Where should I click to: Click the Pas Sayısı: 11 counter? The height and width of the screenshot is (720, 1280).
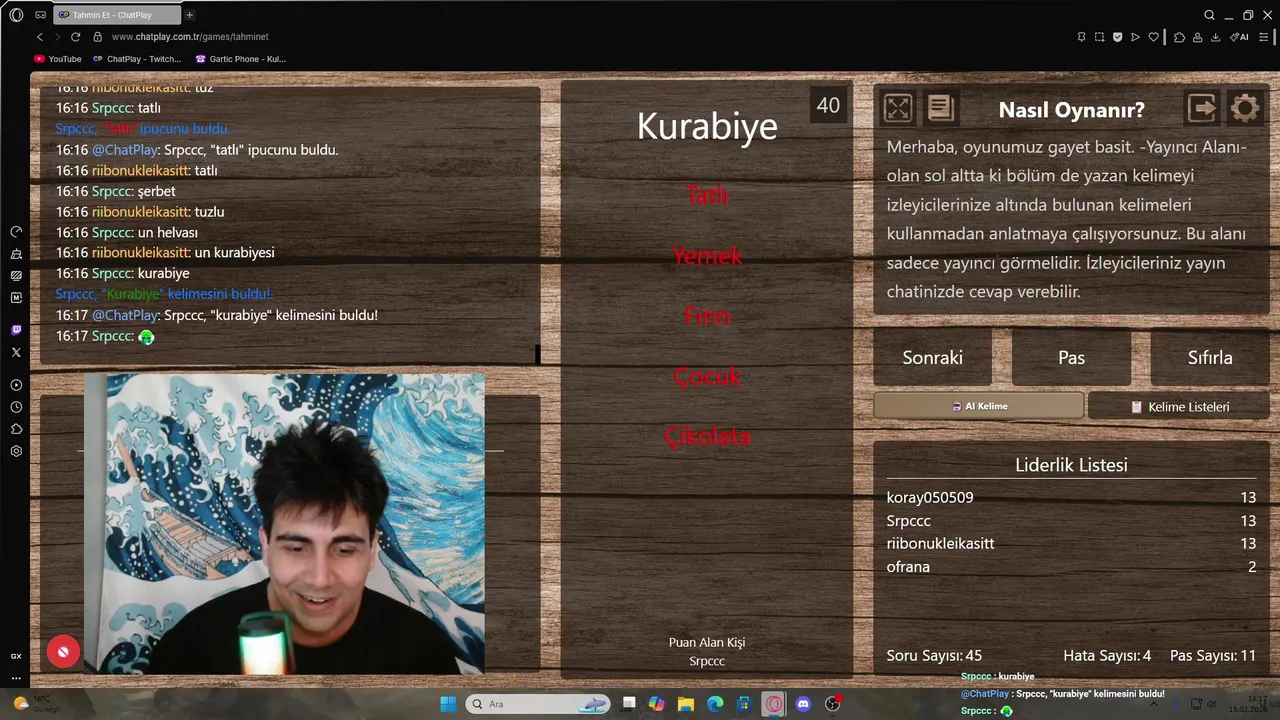point(1213,656)
